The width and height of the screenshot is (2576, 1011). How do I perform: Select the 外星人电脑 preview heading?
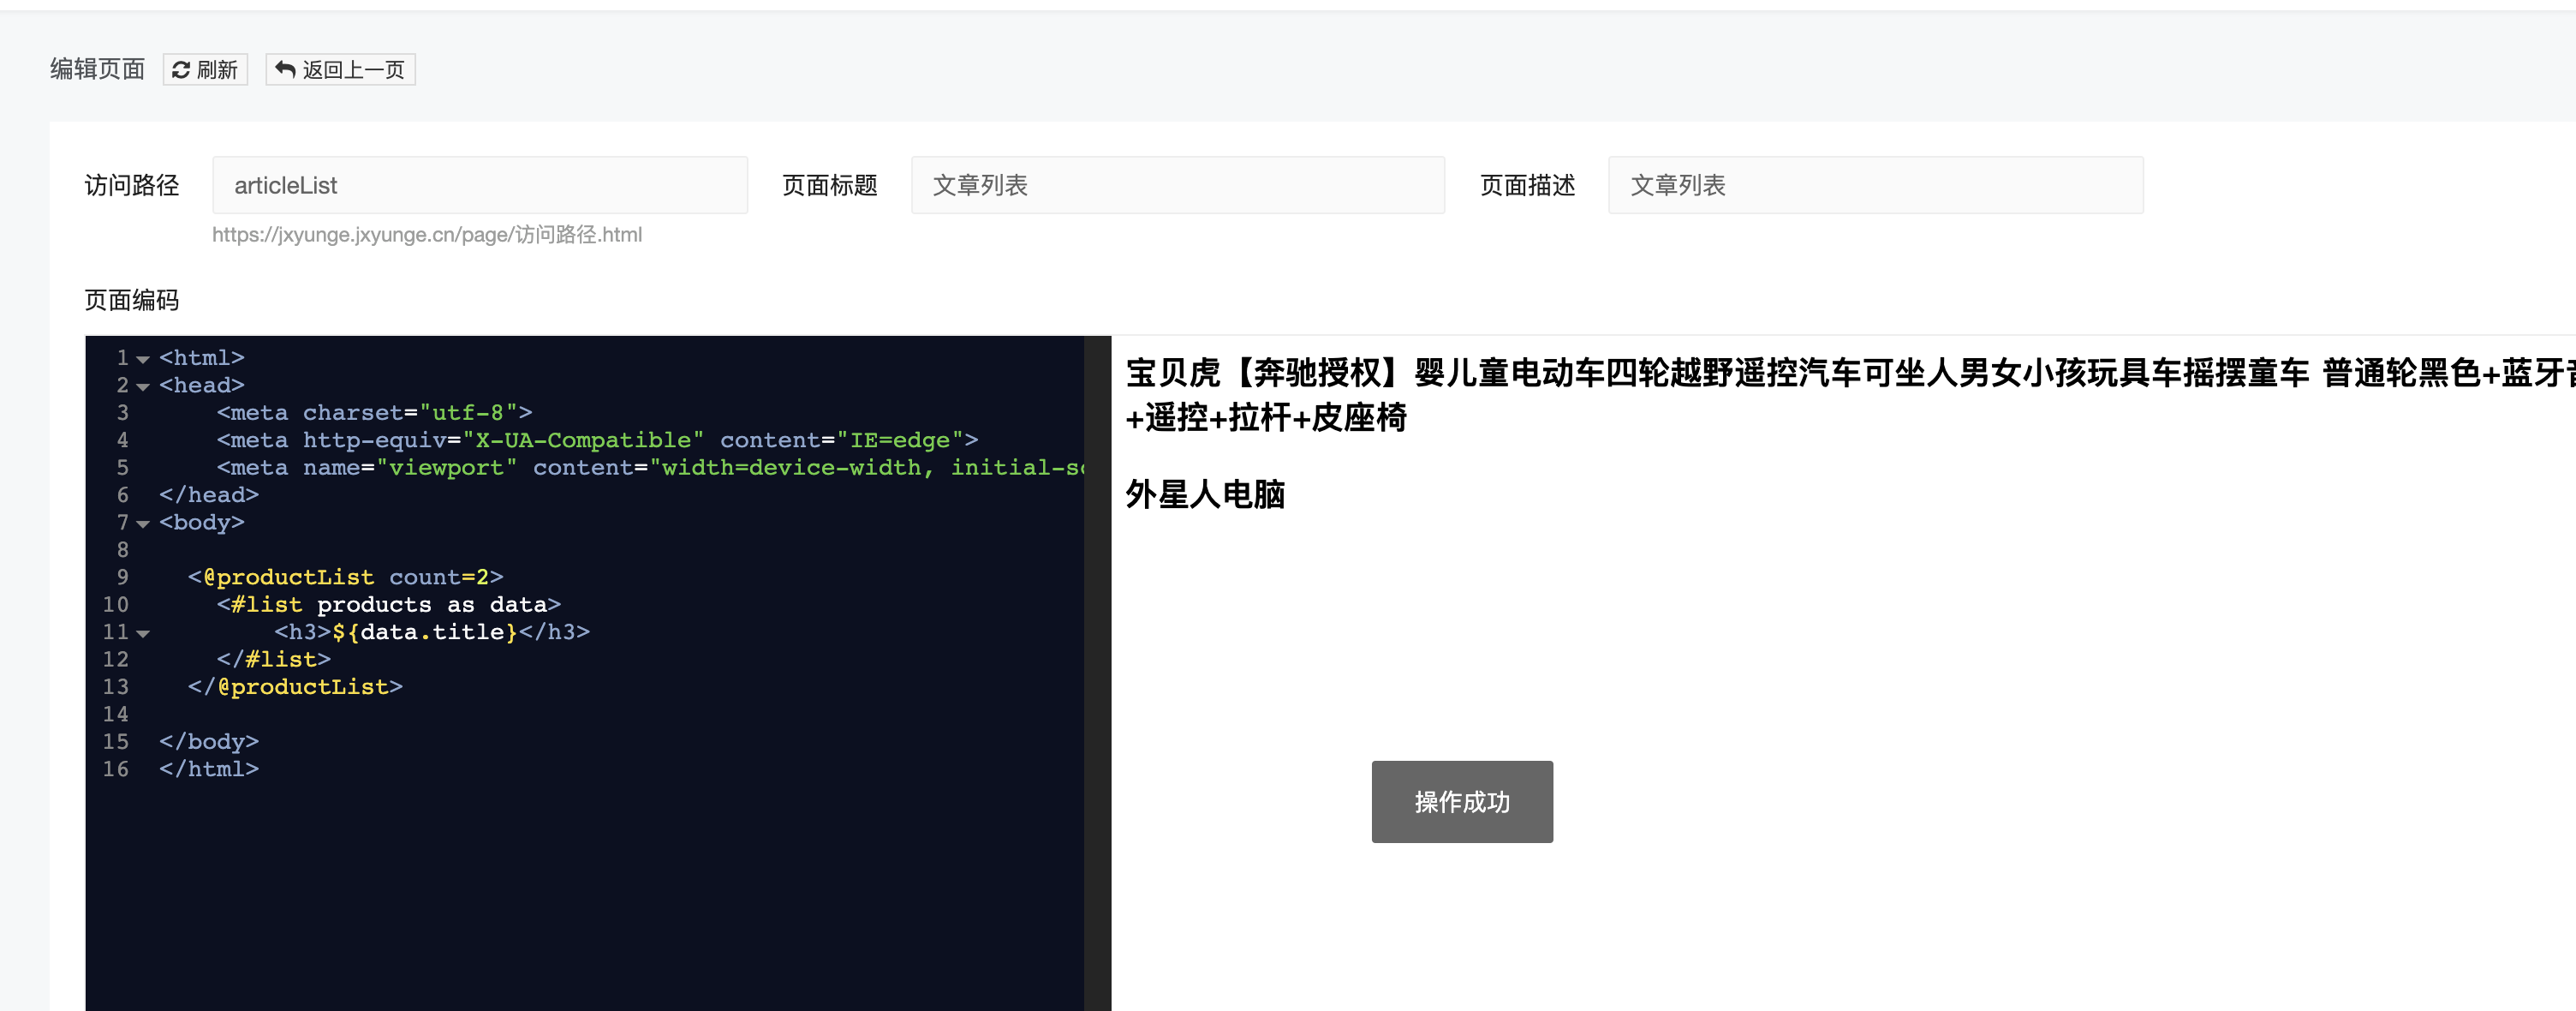1205,494
